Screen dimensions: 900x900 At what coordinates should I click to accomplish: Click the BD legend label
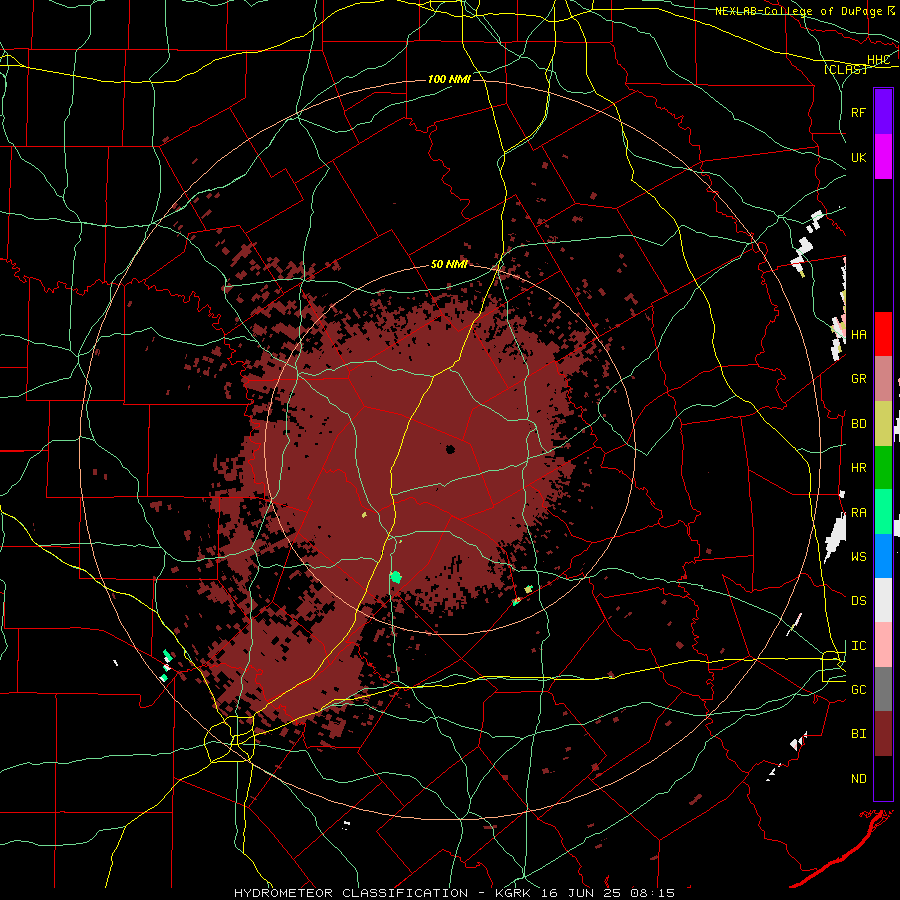point(858,424)
